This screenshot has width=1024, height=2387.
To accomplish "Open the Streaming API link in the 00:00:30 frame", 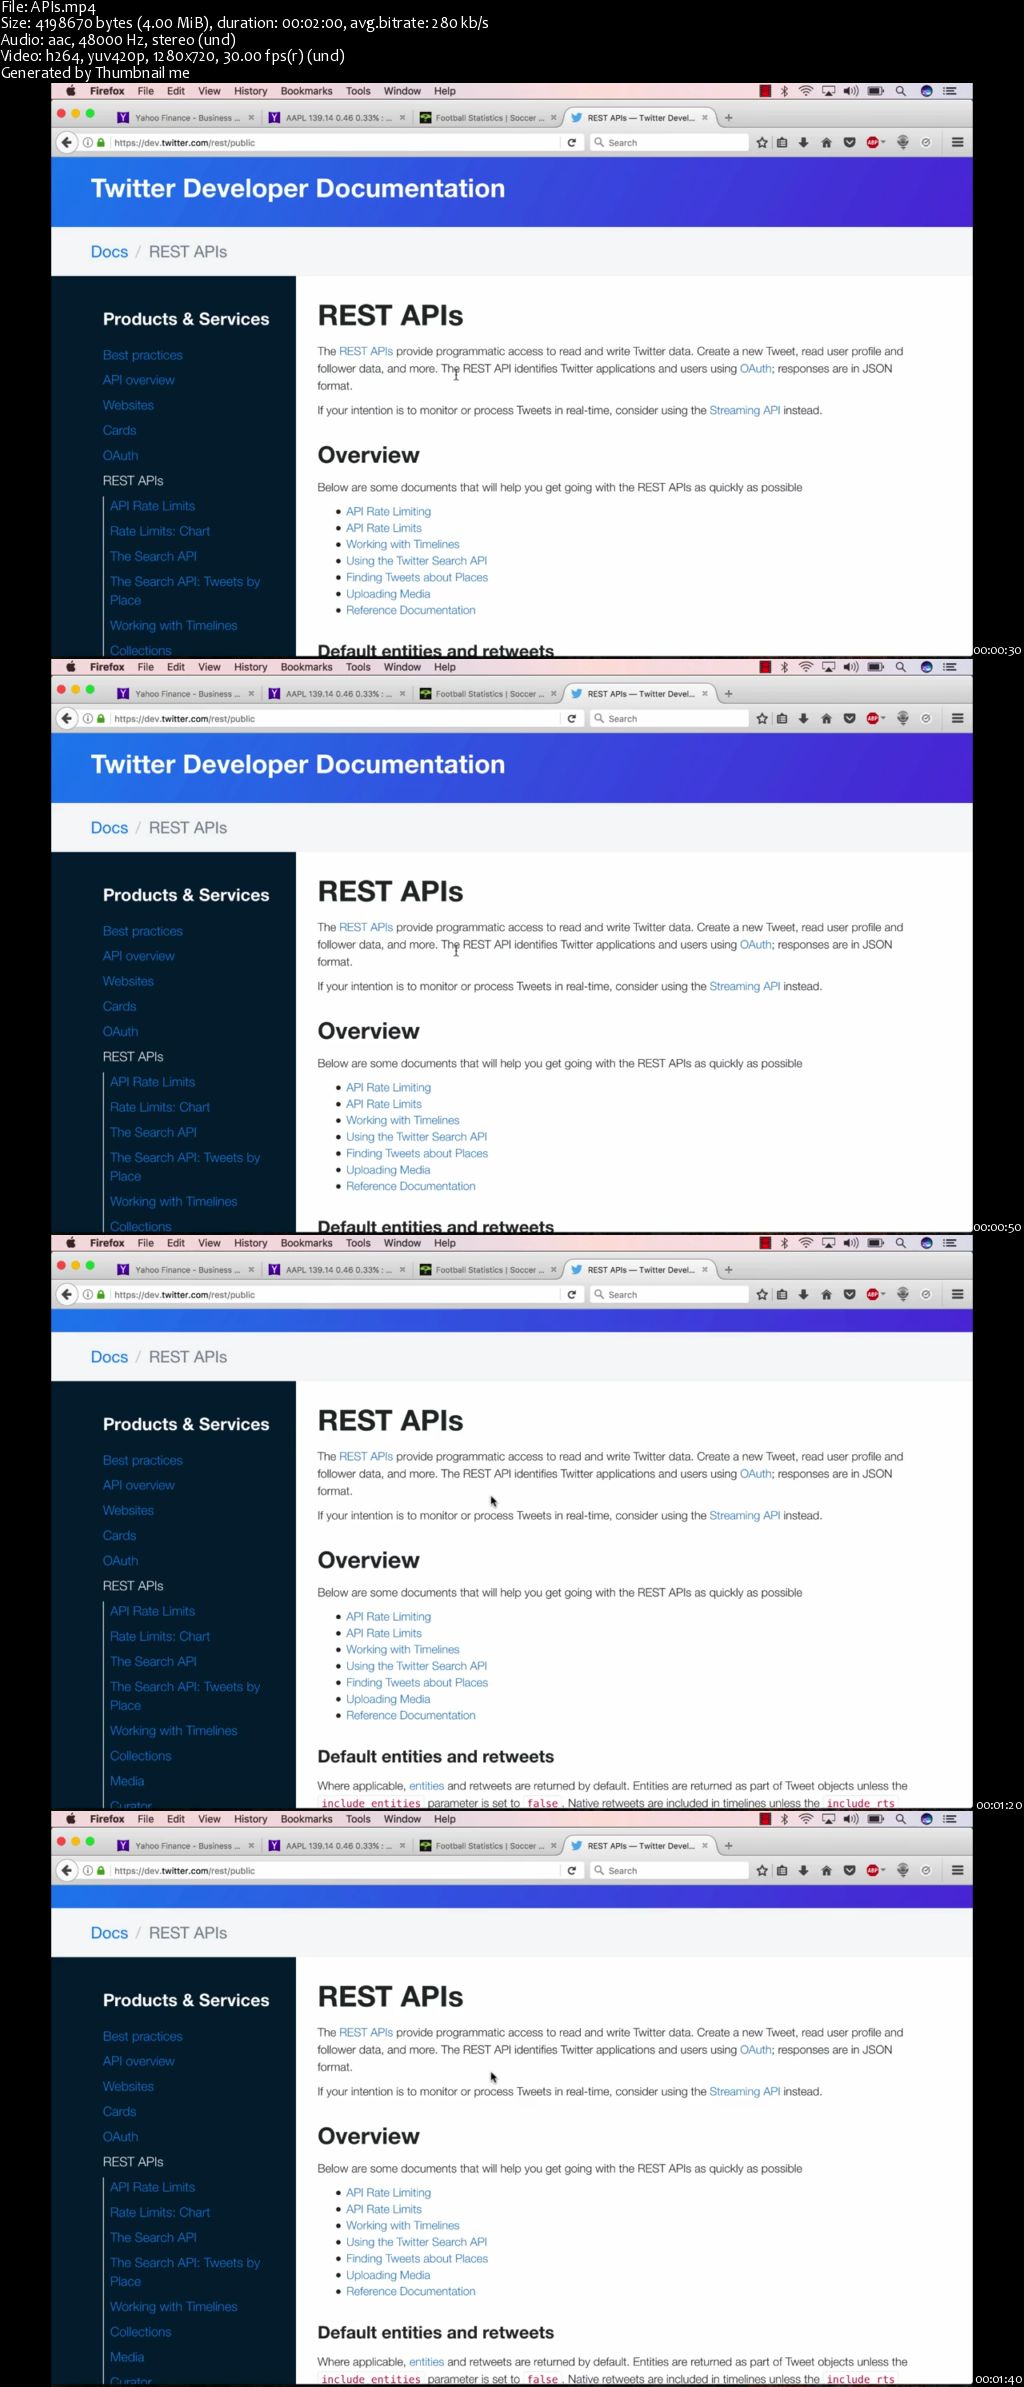I will point(744,410).
